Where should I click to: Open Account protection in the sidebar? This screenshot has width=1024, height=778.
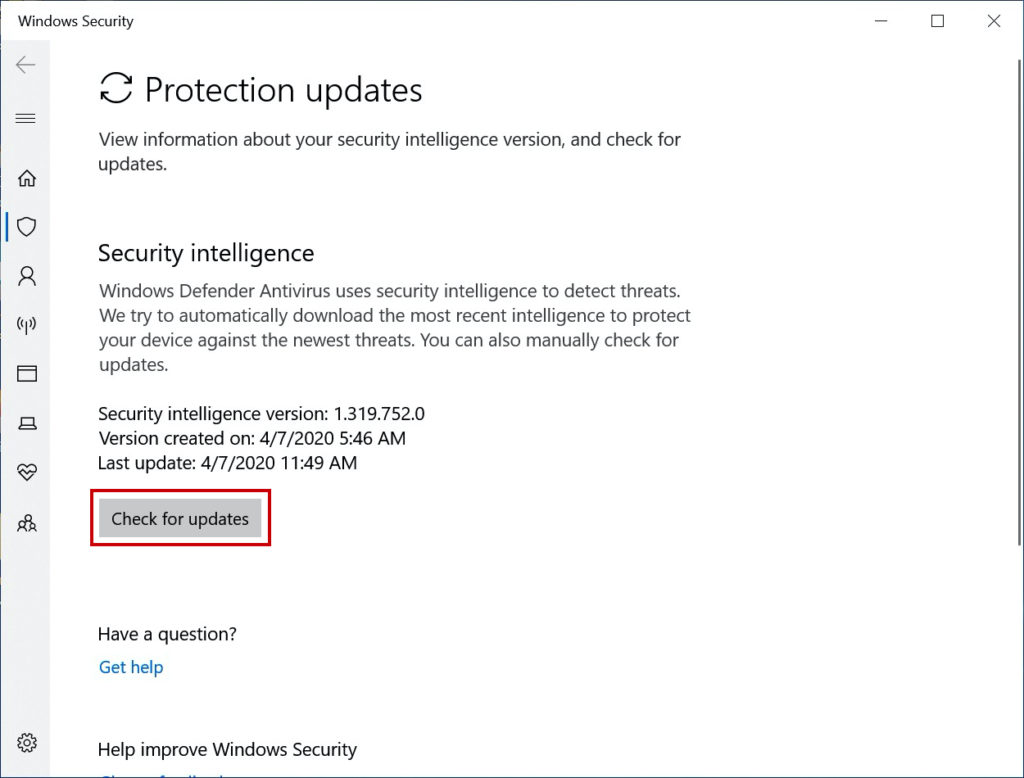point(26,276)
